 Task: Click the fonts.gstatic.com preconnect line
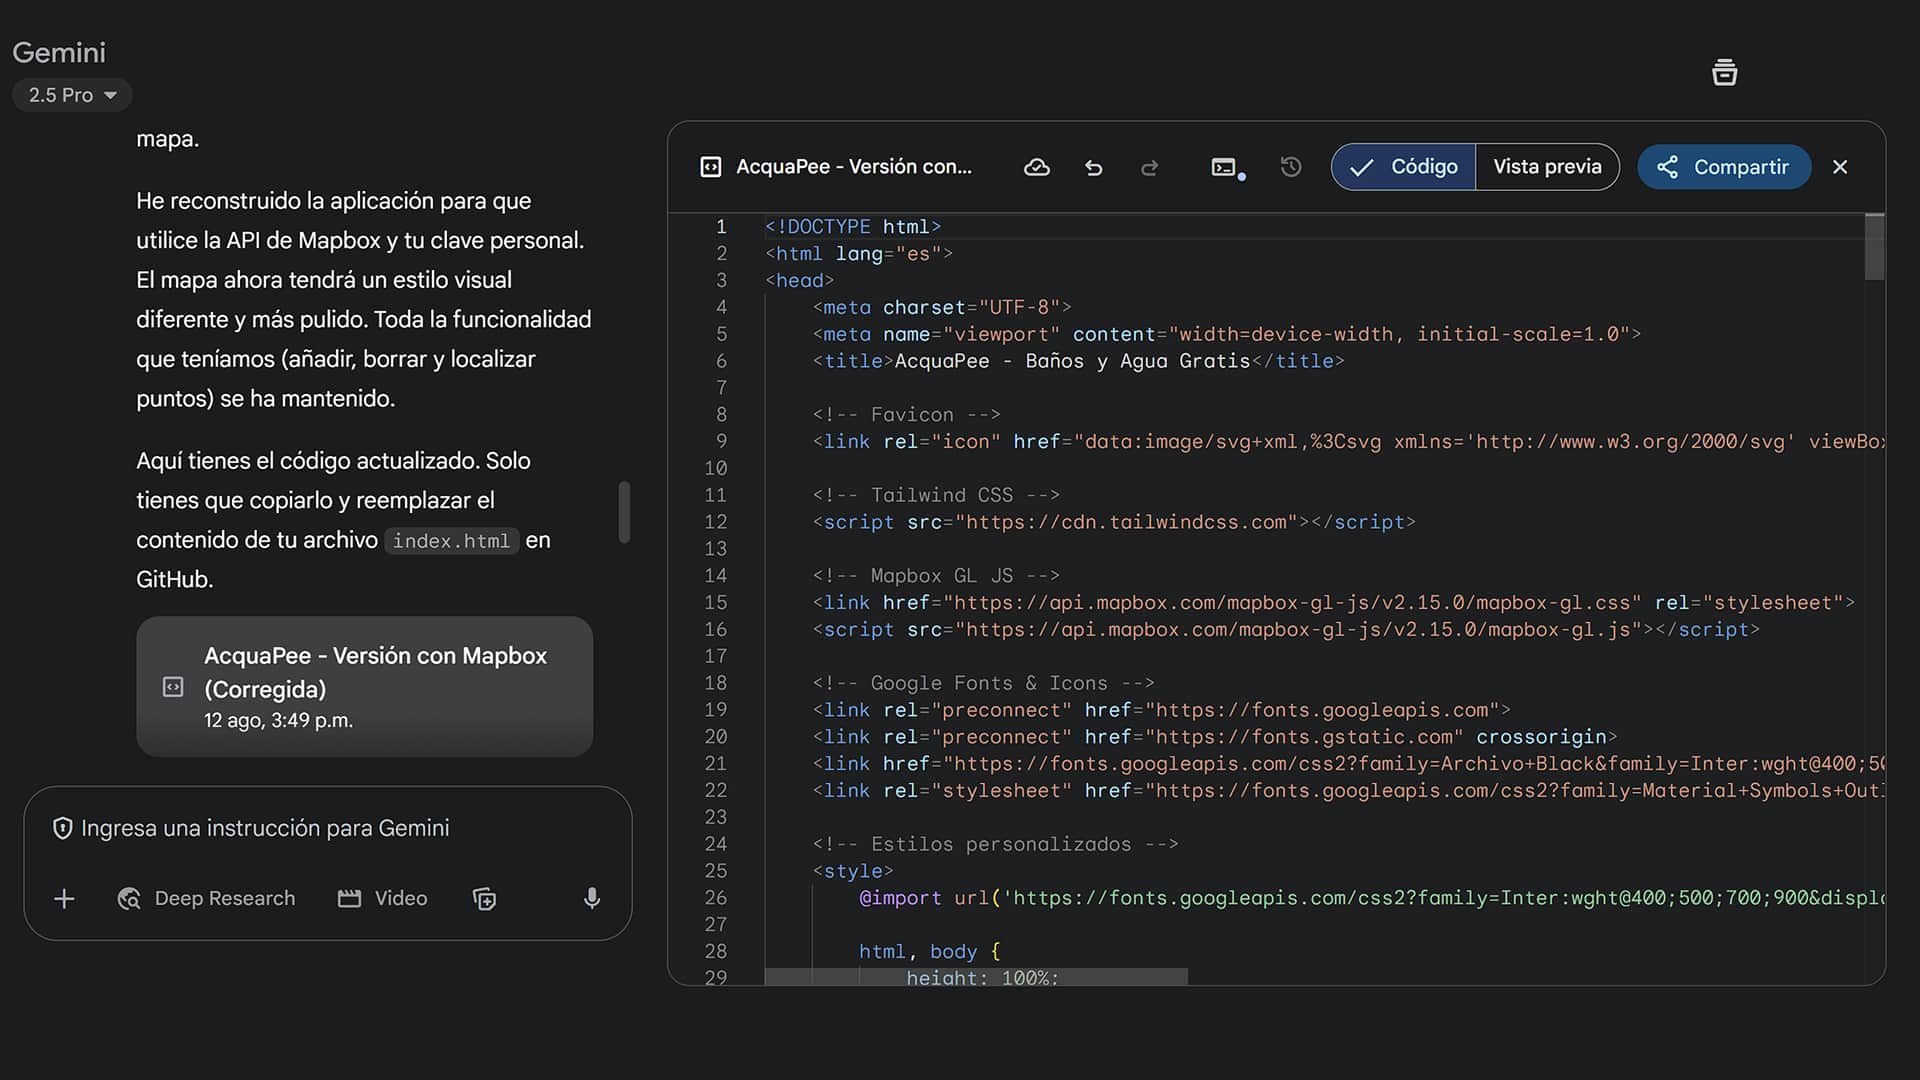pyautogui.click(x=1215, y=737)
